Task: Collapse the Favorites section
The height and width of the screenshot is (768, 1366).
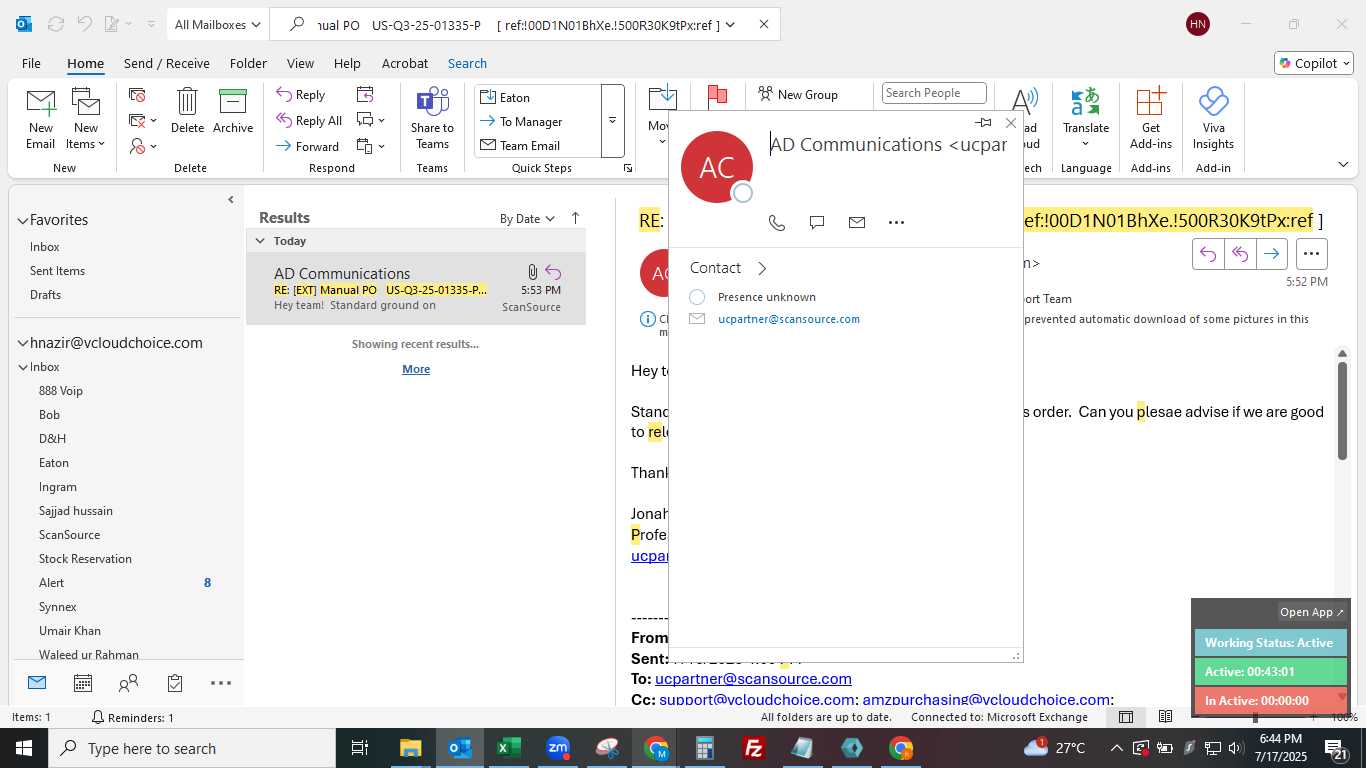Action: click(22, 220)
